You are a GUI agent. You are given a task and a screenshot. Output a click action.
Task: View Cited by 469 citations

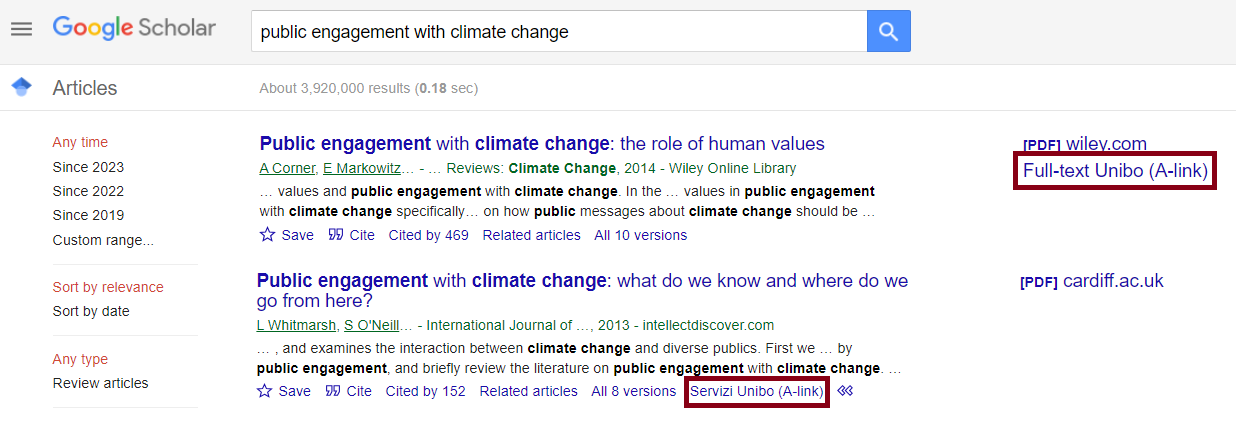pyautogui.click(x=428, y=235)
